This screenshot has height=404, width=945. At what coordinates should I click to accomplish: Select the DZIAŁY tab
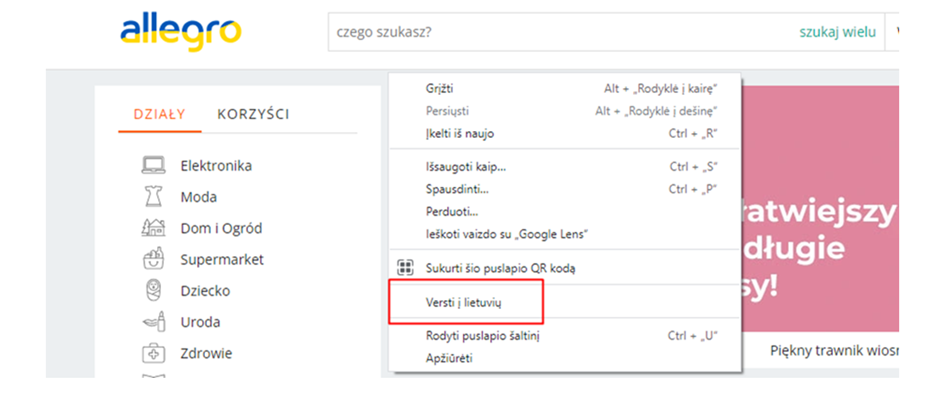tap(159, 114)
